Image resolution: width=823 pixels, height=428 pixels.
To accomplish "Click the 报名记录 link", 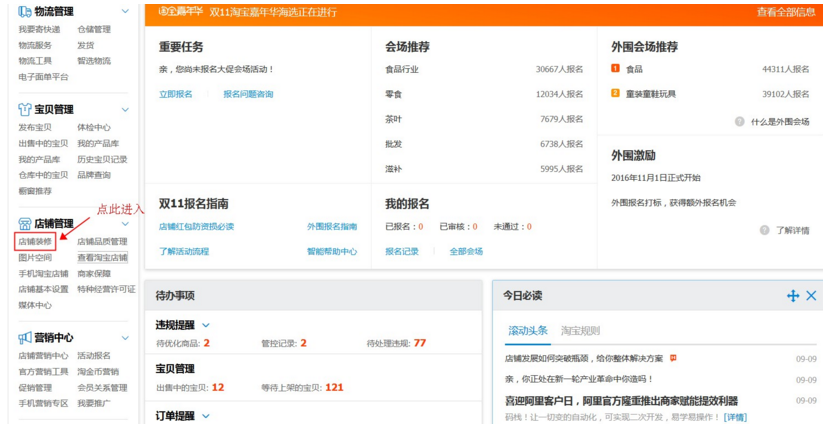I will point(402,252).
